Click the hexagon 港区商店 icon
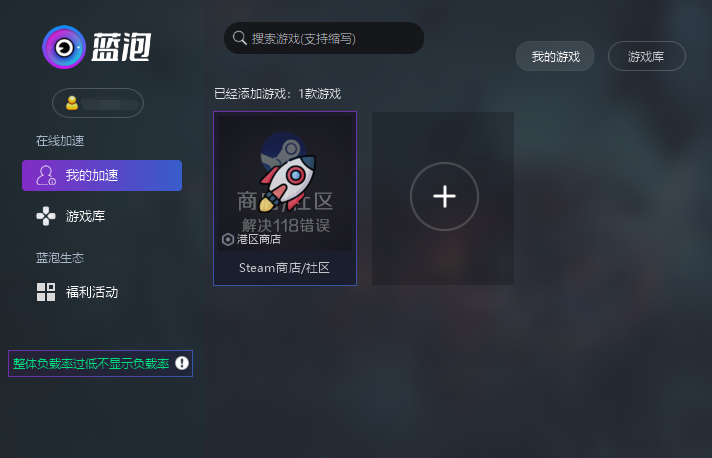The image size is (712, 458). click(228, 239)
